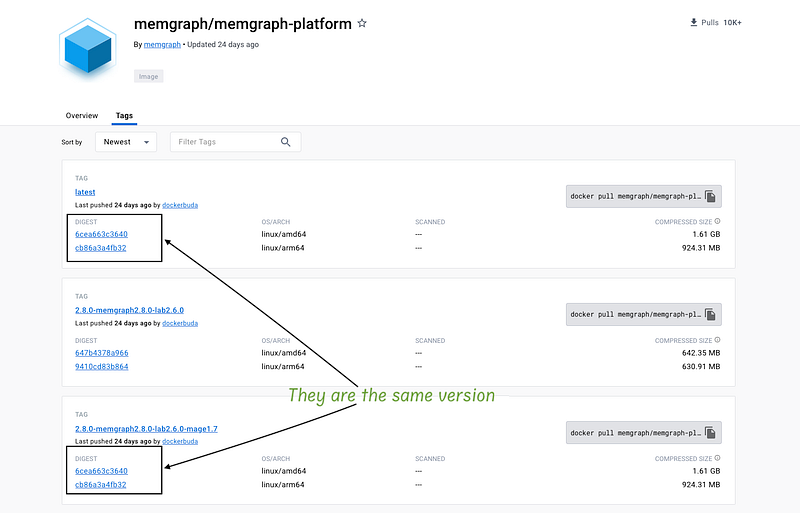Click the 10K+ pulls count
The width and height of the screenshot is (800, 513).
point(732,22)
